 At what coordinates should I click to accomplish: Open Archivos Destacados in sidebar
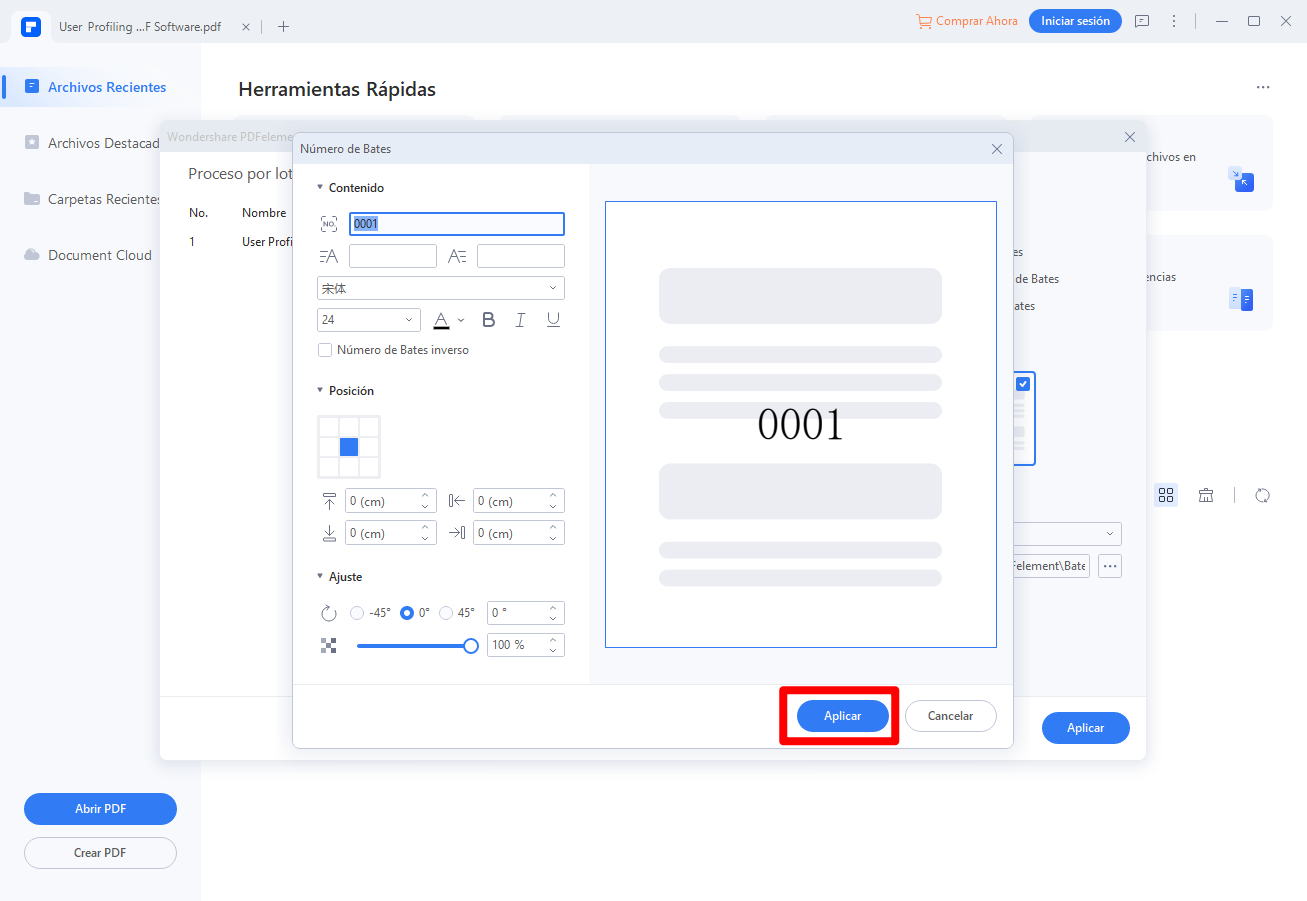91,143
